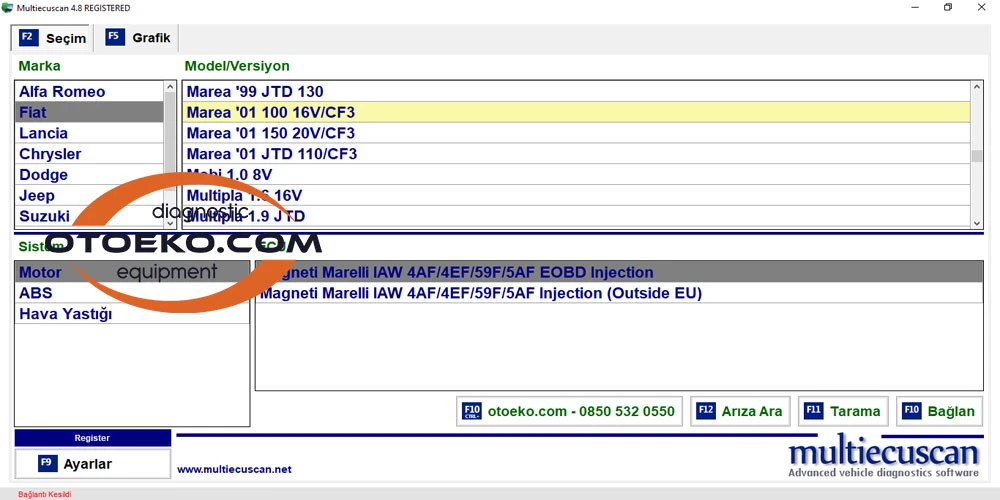Select Marea '99 JTD 130 model
1000x500 pixels.
click(x=577, y=92)
